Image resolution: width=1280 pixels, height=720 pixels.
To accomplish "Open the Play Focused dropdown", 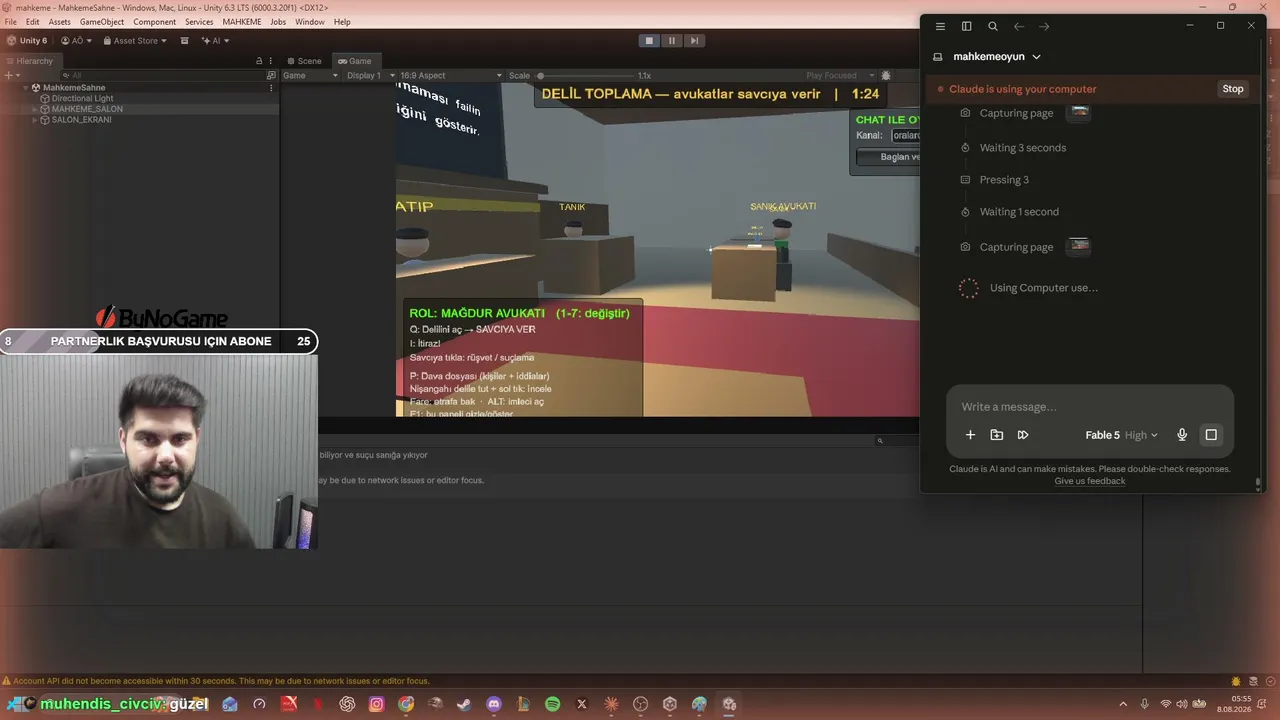I will (x=840, y=75).
